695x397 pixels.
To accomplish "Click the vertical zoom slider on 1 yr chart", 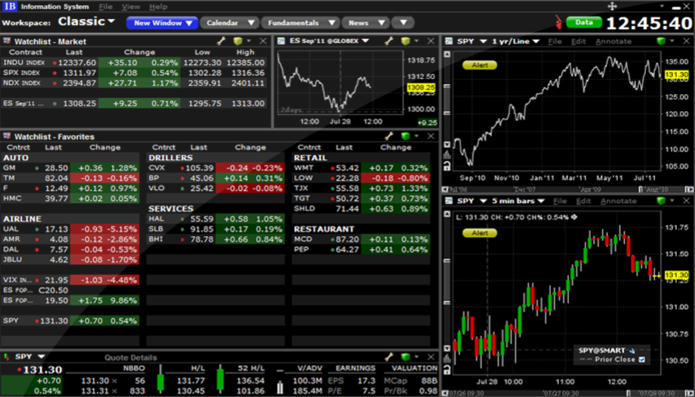I will 447,100.
